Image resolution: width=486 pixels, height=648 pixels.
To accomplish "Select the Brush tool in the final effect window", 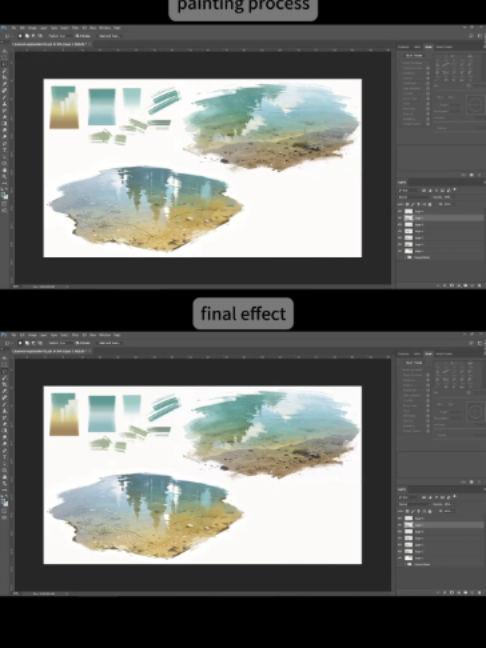I will tap(5, 404).
